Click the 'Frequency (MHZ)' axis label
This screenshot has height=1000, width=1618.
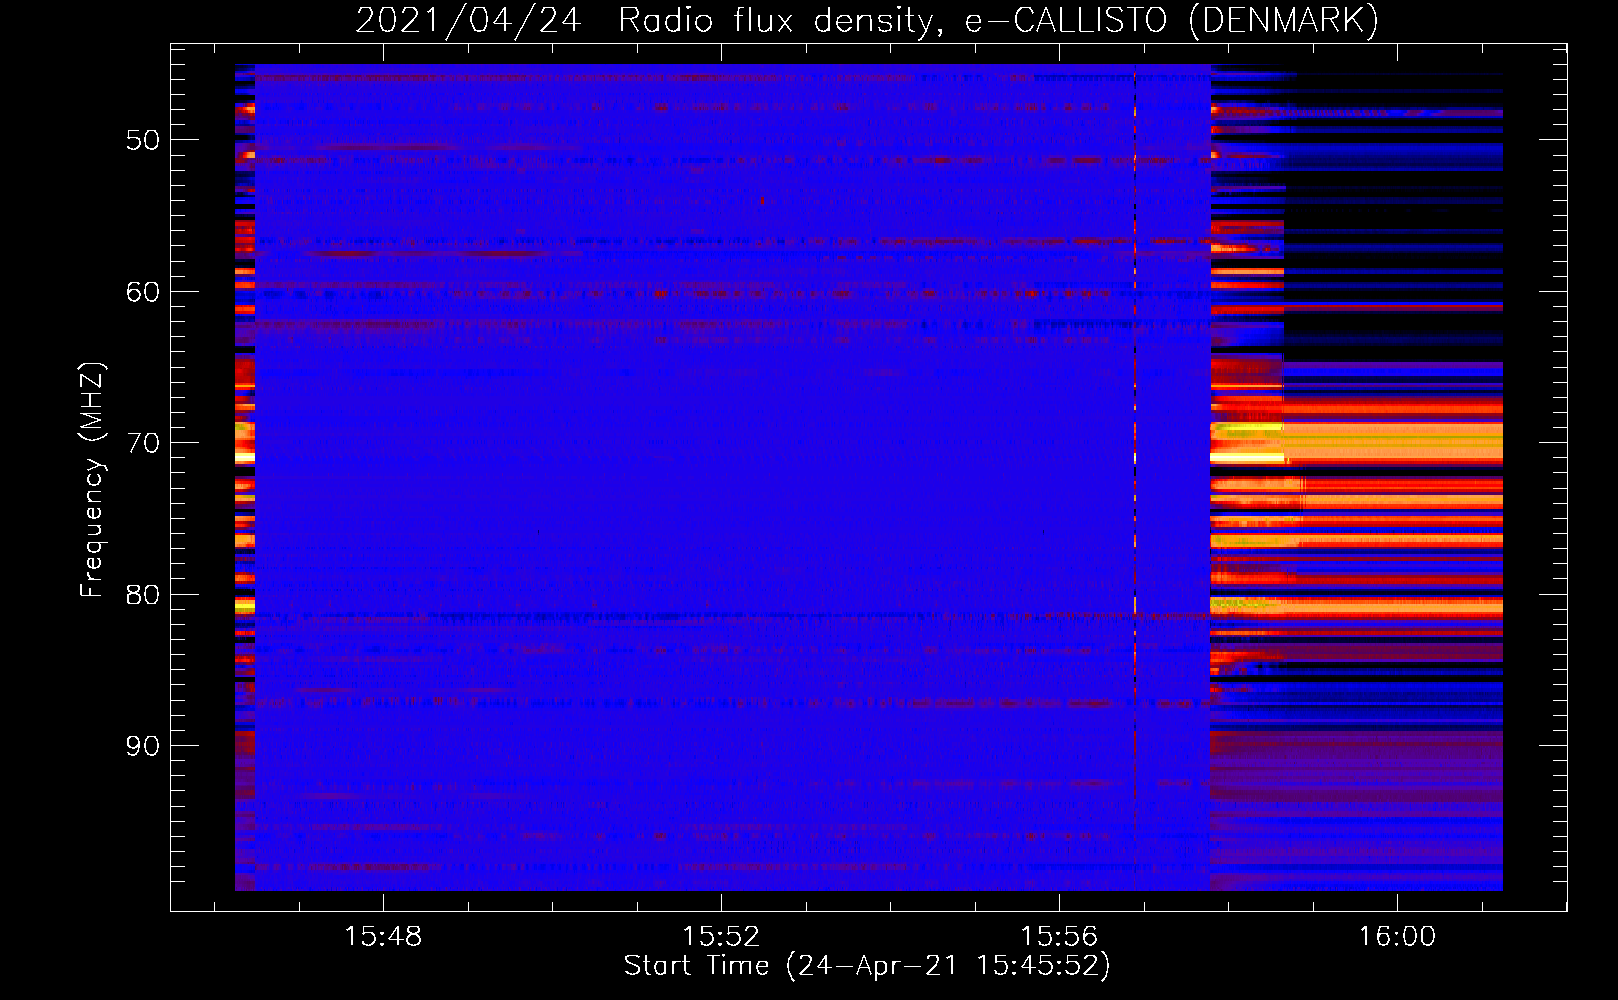91,480
